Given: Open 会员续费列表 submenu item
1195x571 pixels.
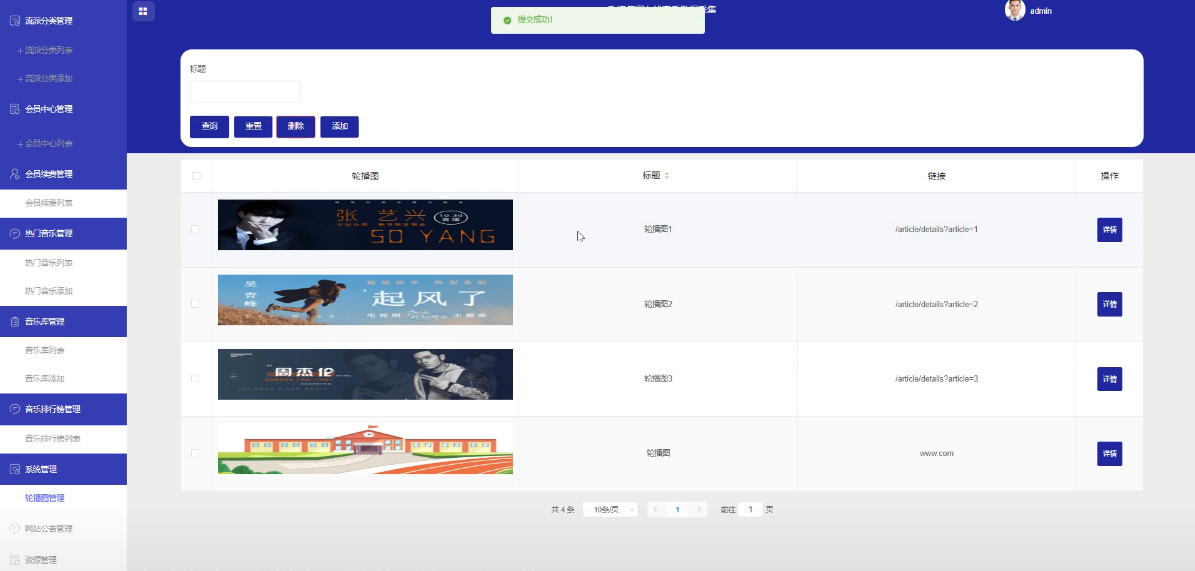Looking at the screenshot, I should click(x=49, y=203).
